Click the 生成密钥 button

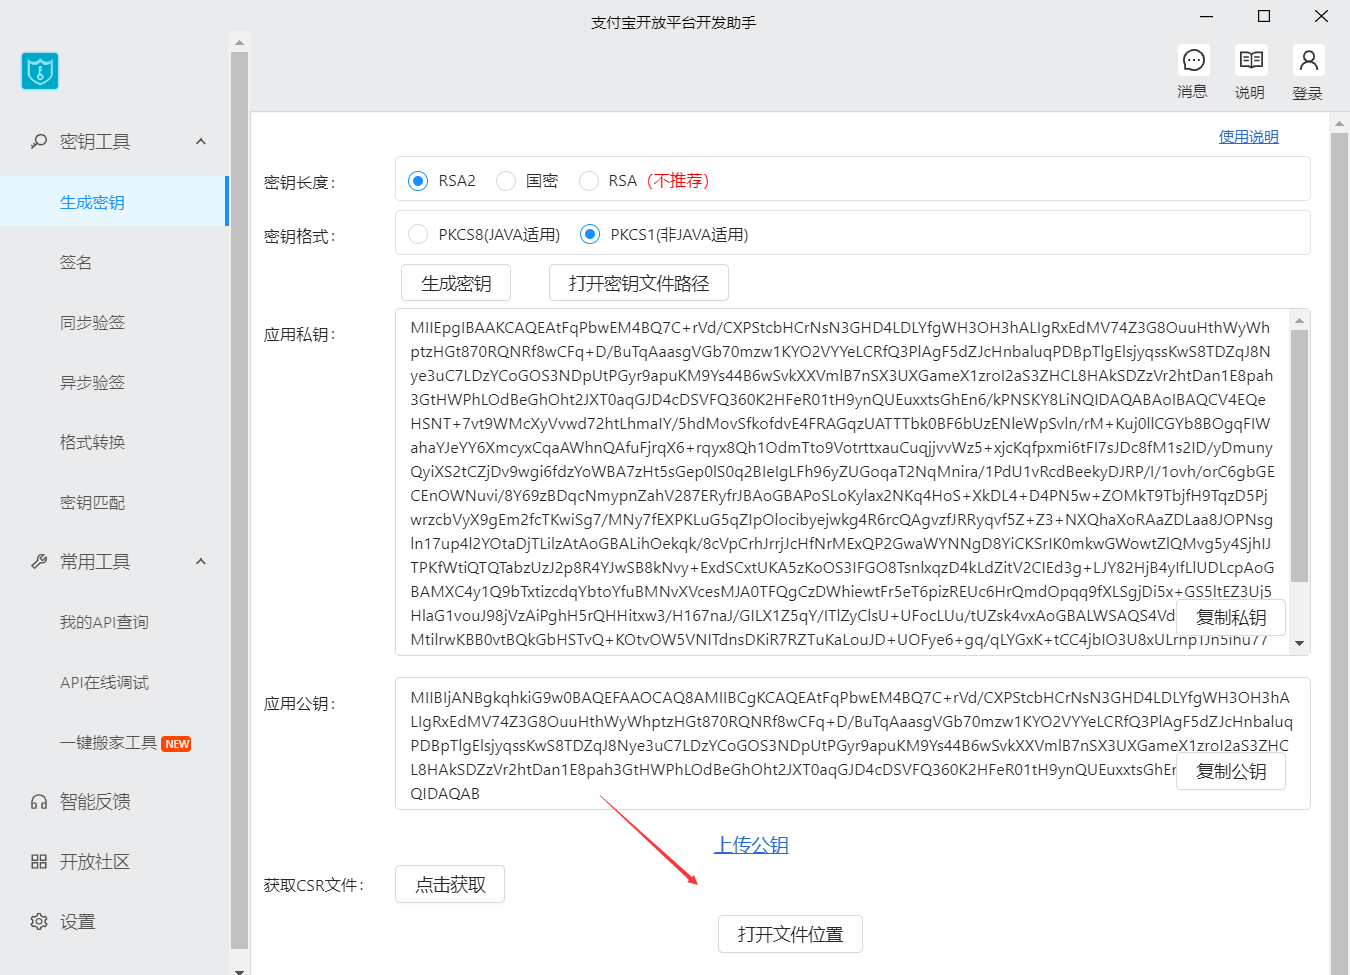click(456, 283)
